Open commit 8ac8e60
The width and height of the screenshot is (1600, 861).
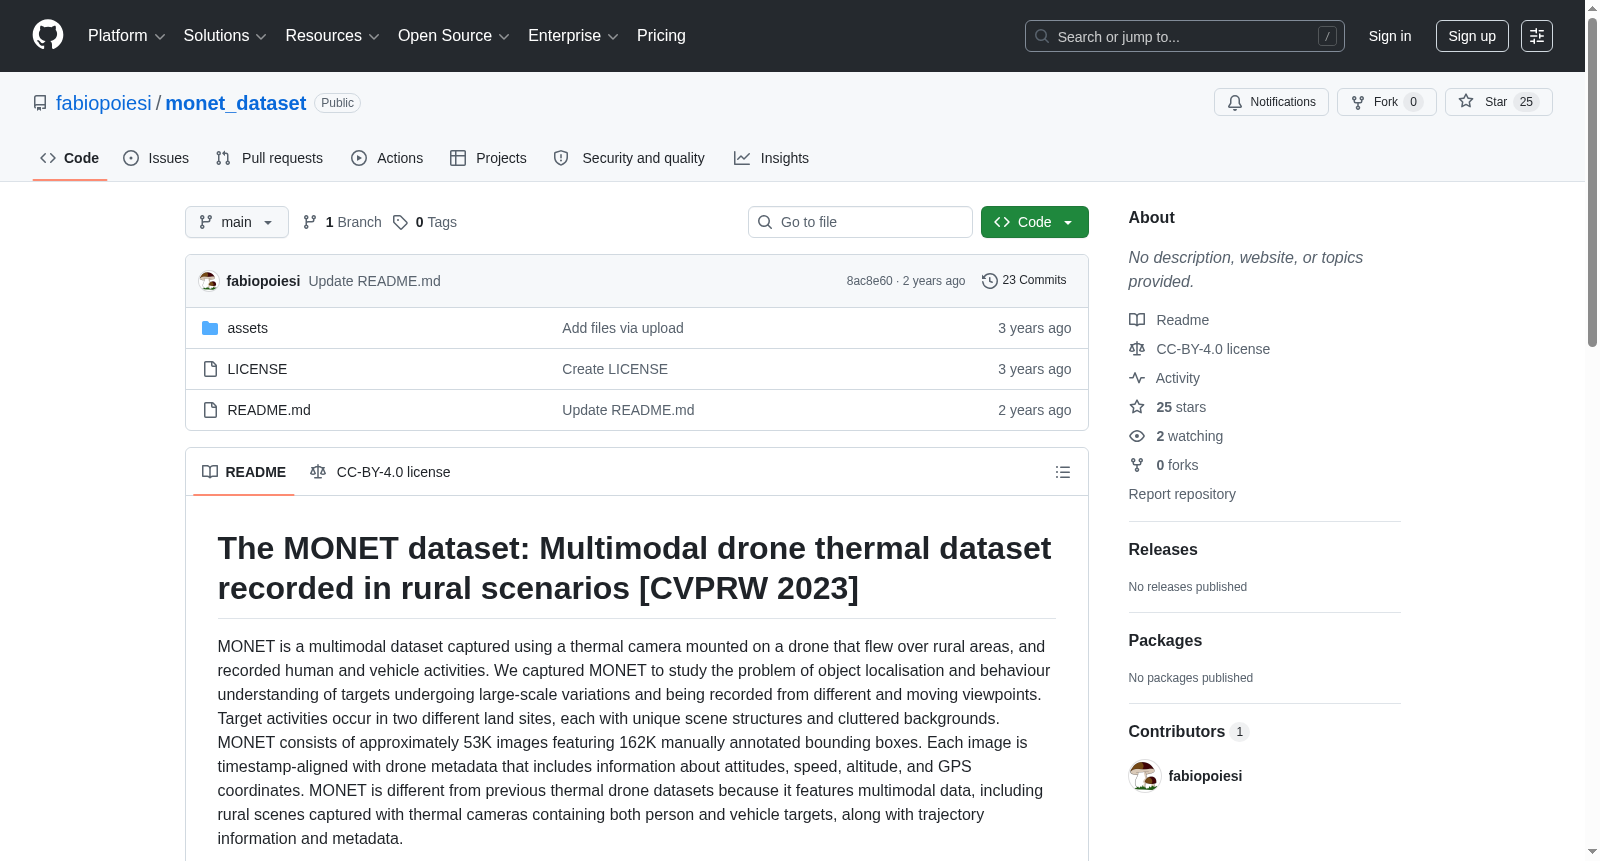click(869, 281)
